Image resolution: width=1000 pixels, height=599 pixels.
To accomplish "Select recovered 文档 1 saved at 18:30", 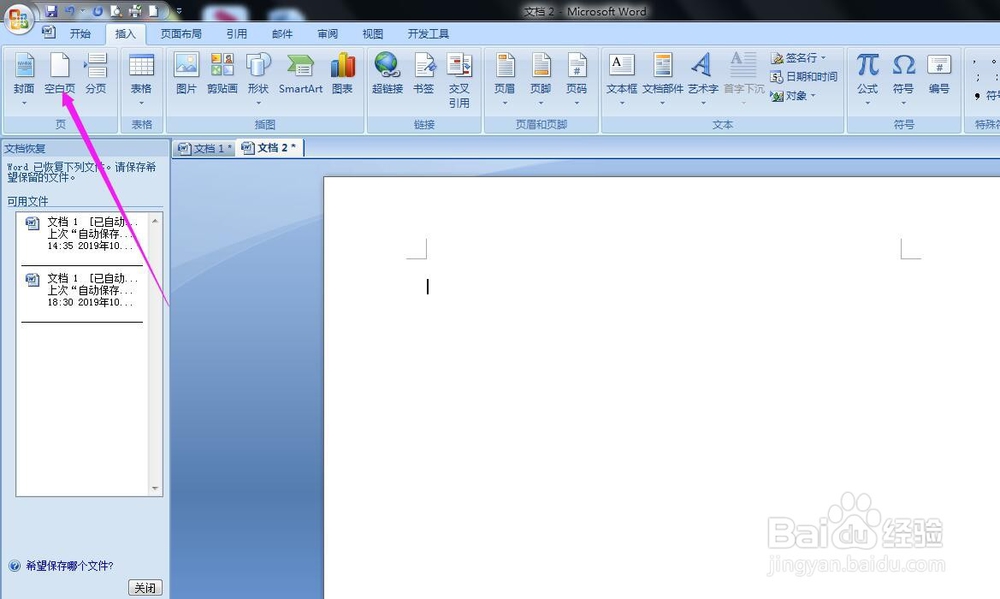I will [x=82, y=291].
